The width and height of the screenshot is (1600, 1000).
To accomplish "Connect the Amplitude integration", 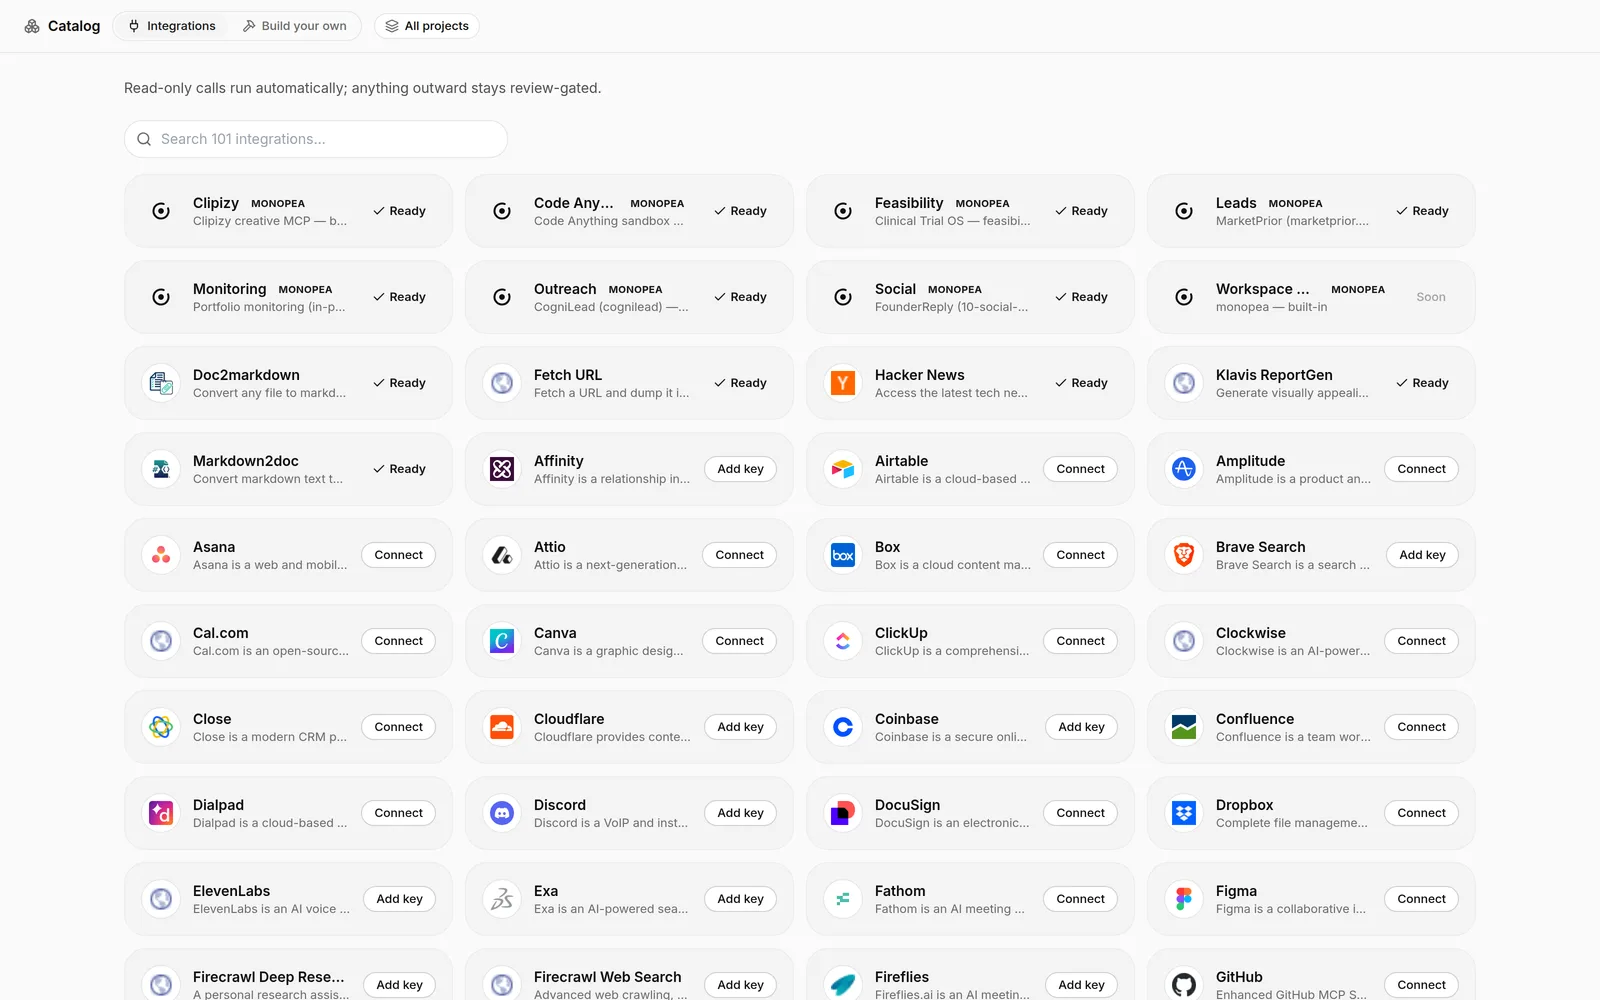I will [1421, 469].
